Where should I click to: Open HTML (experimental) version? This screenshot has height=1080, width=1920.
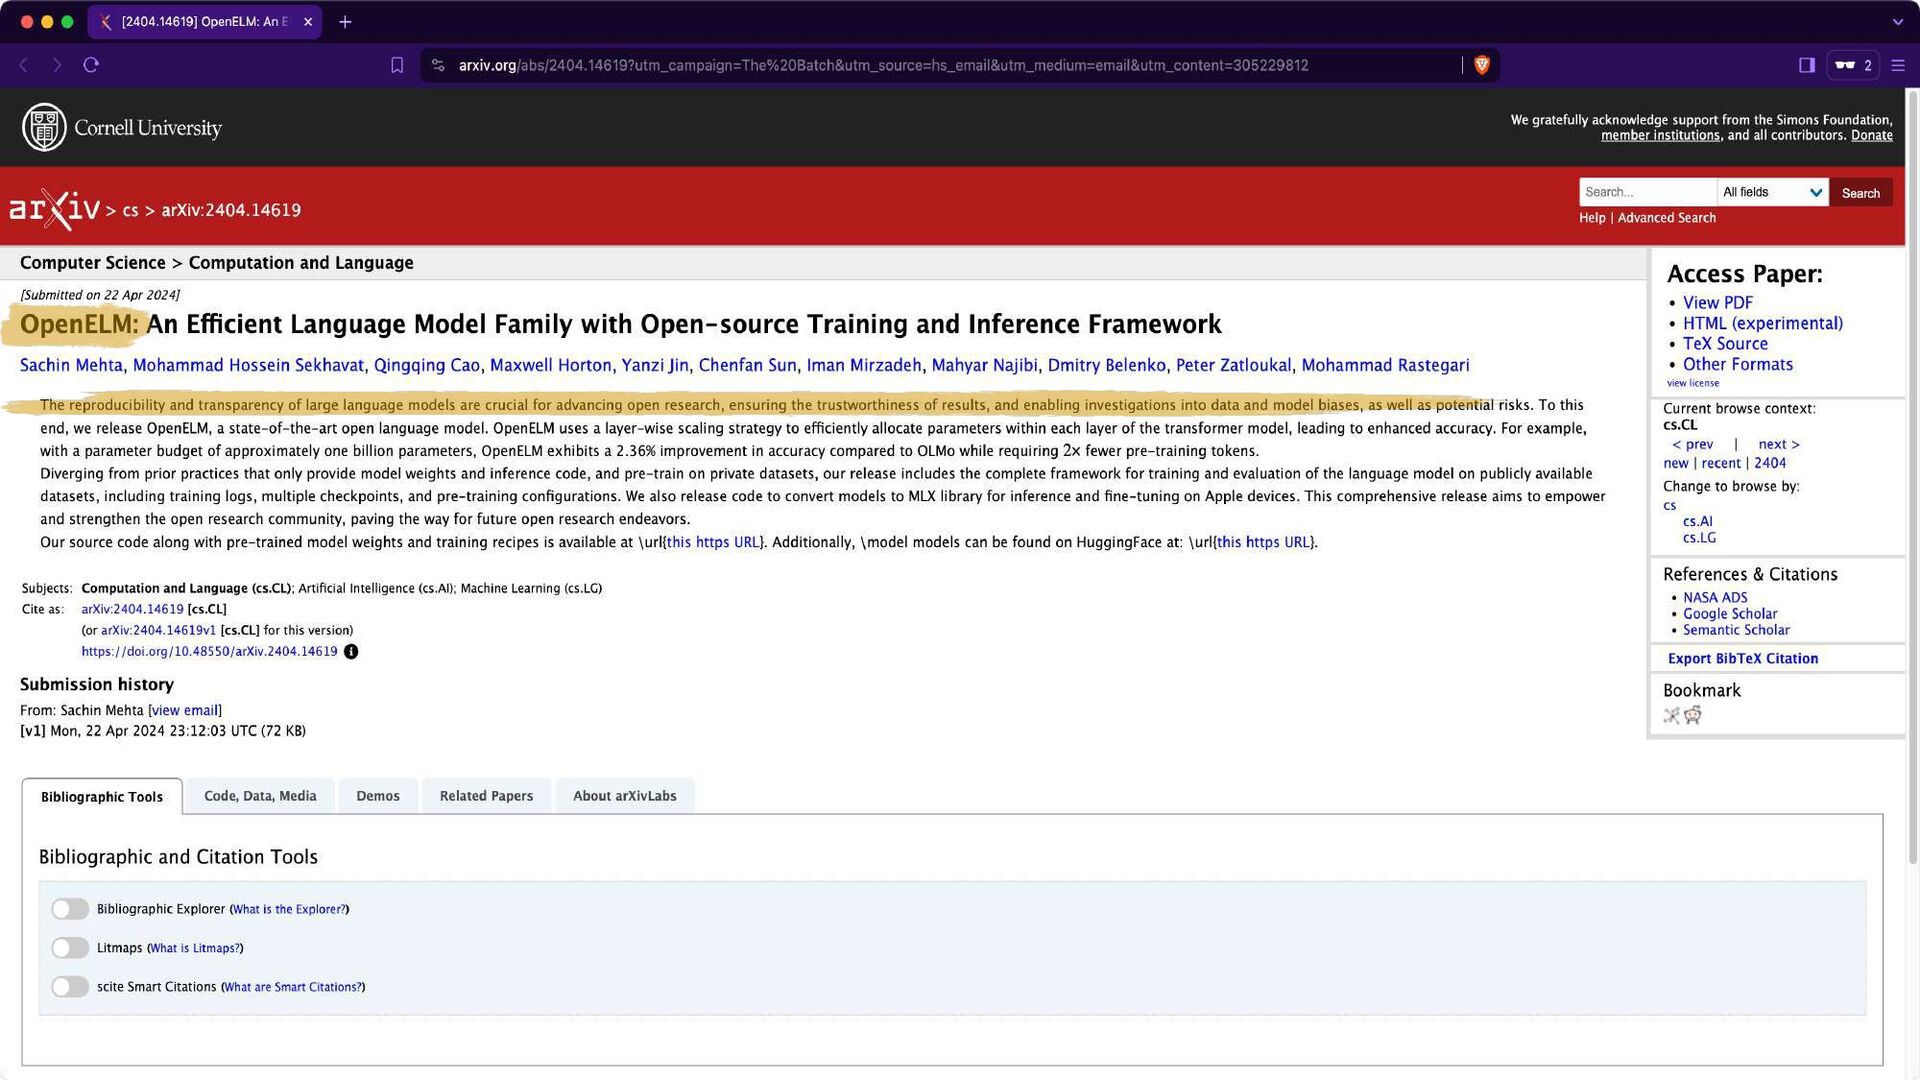point(1762,324)
